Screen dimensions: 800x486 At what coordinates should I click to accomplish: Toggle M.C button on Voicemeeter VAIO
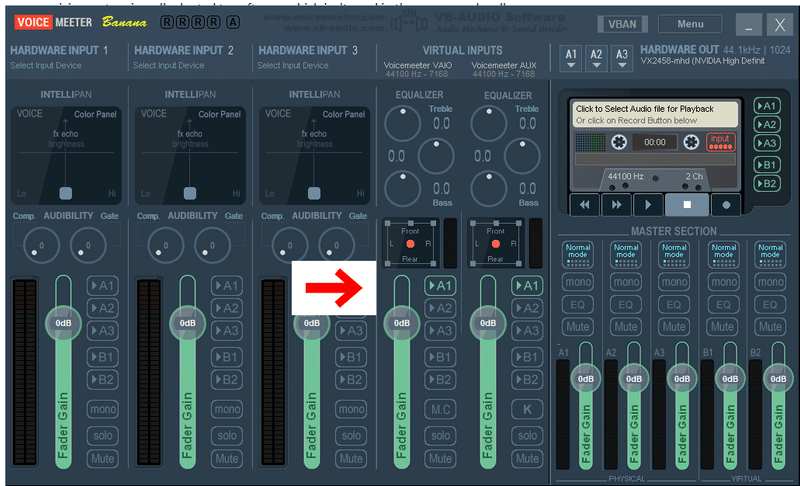[440, 409]
